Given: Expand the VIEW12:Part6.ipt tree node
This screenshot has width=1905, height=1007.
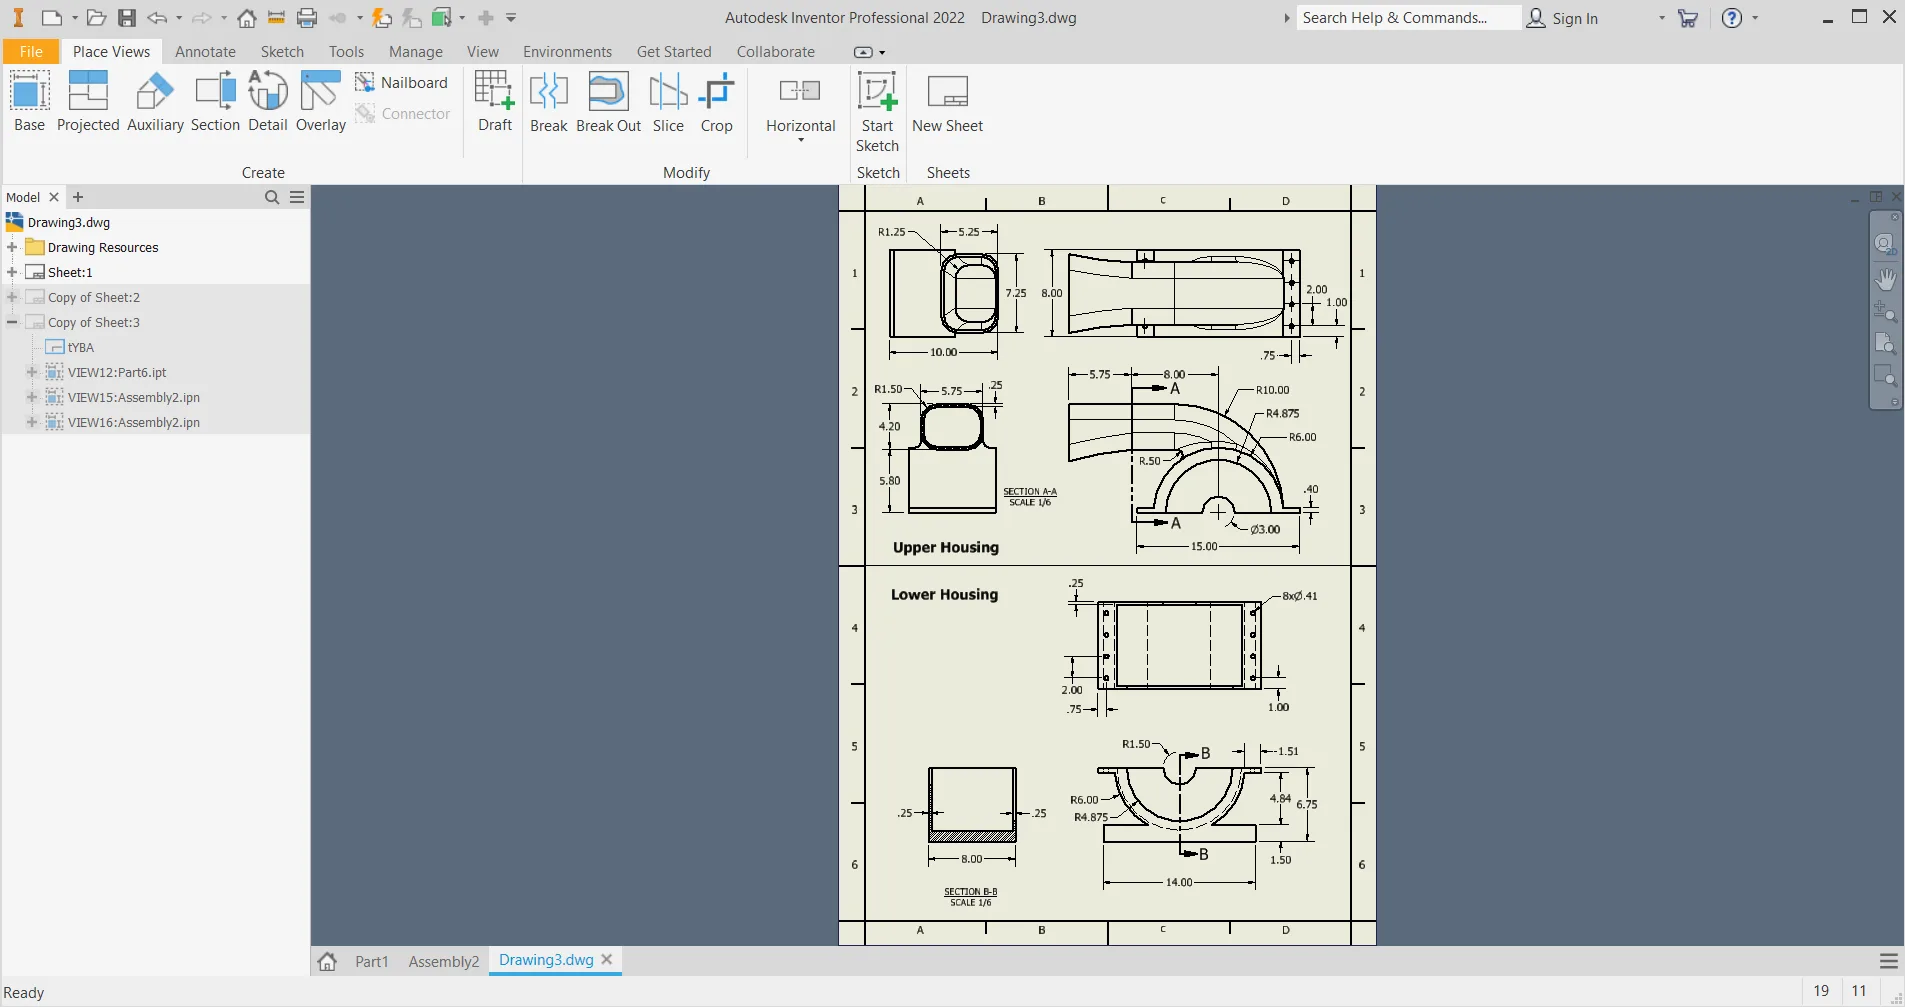Looking at the screenshot, I should (x=32, y=372).
